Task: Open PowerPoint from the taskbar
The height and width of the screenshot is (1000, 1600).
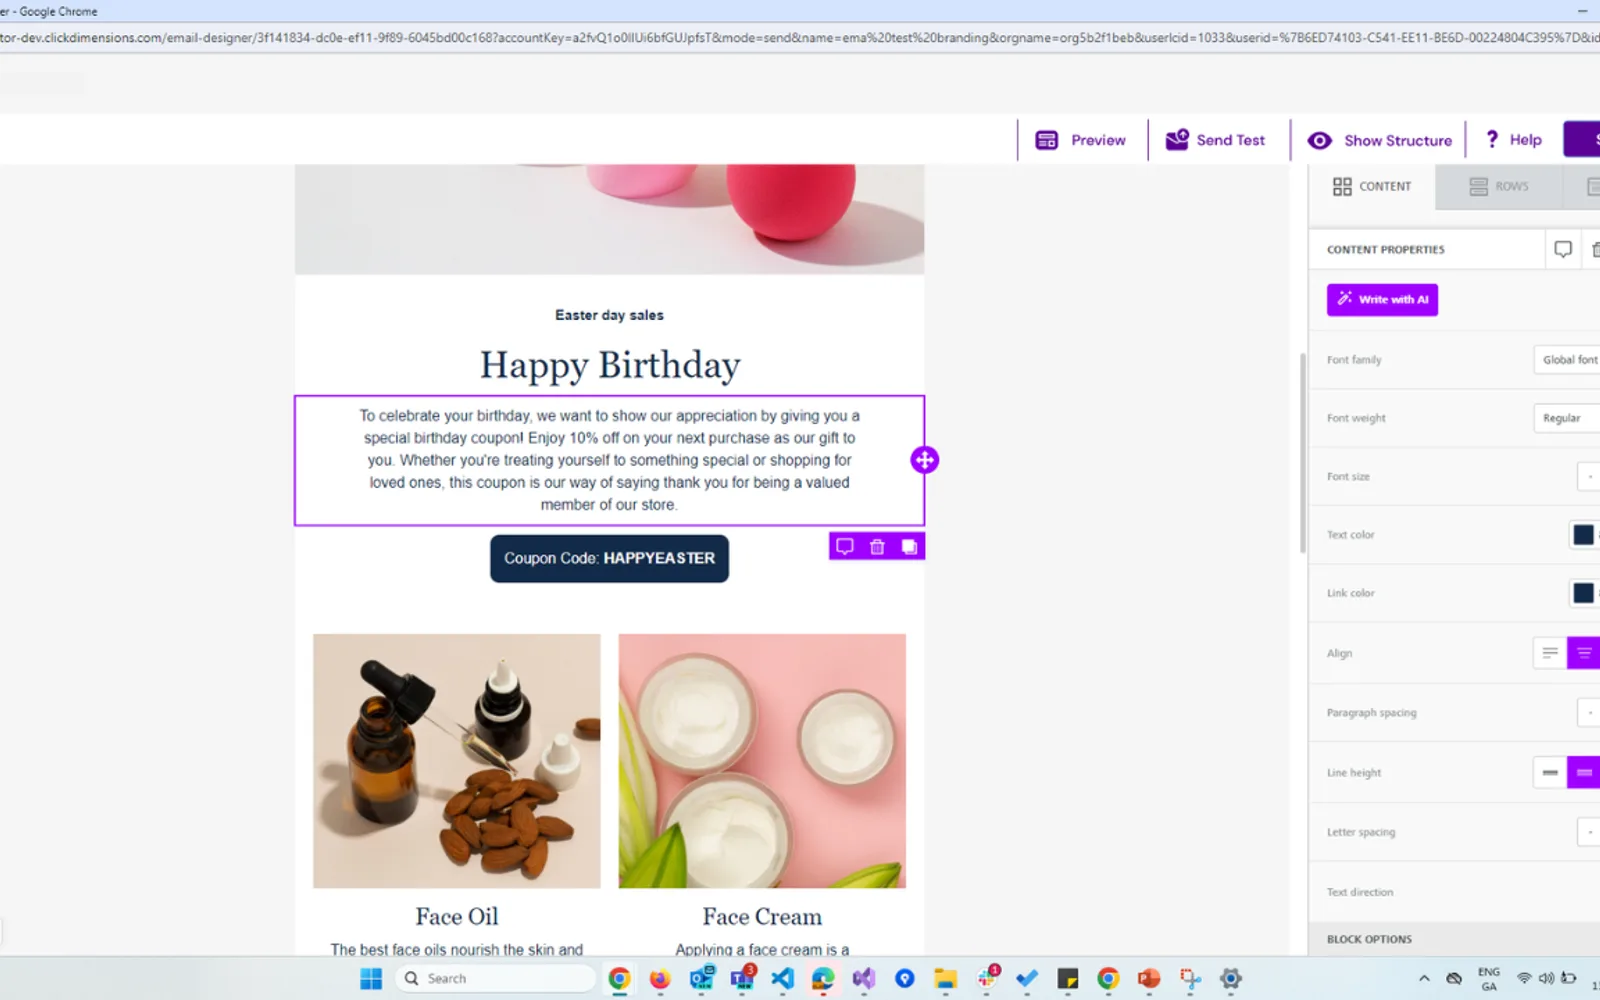Action: [1149, 979]
